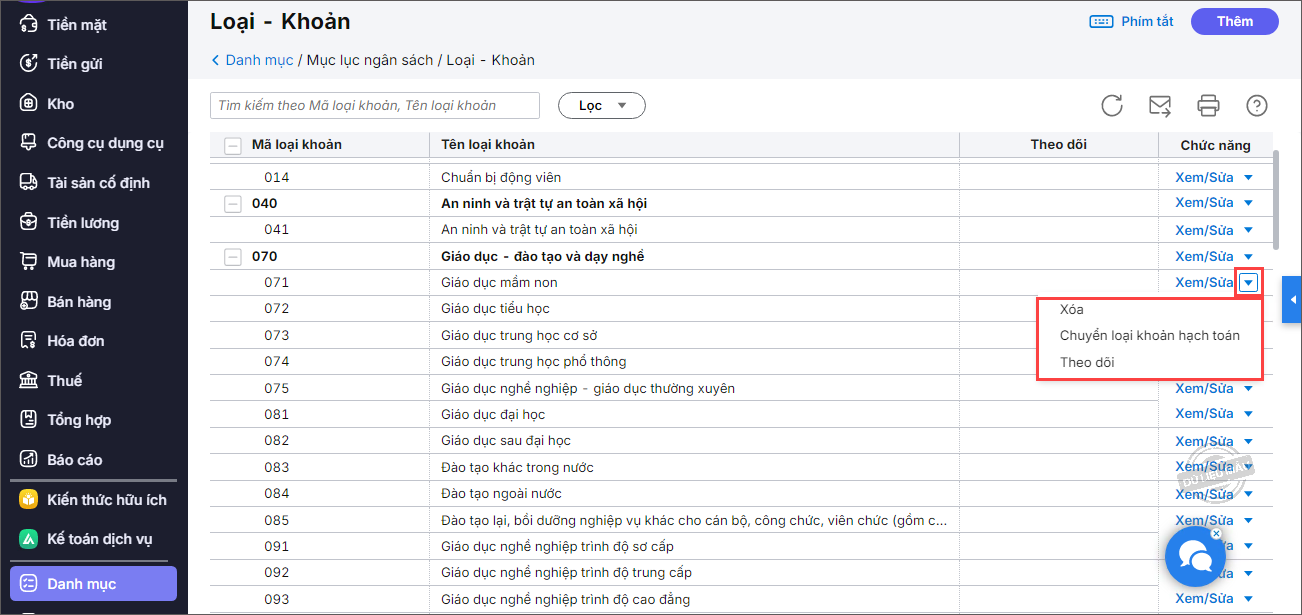Viewport: 1302px width, 615px height.
Task: Click the Kiến thức hữu ích icon
Action: [x=30, y=499]
